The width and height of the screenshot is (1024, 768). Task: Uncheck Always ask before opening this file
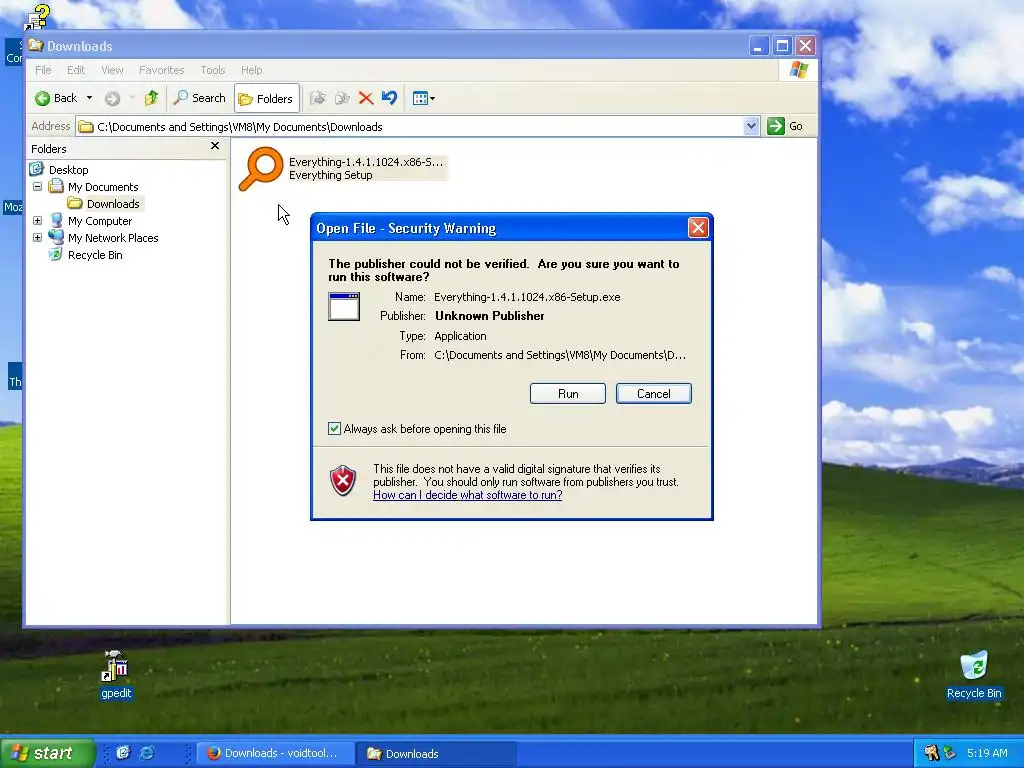(334, 428)
